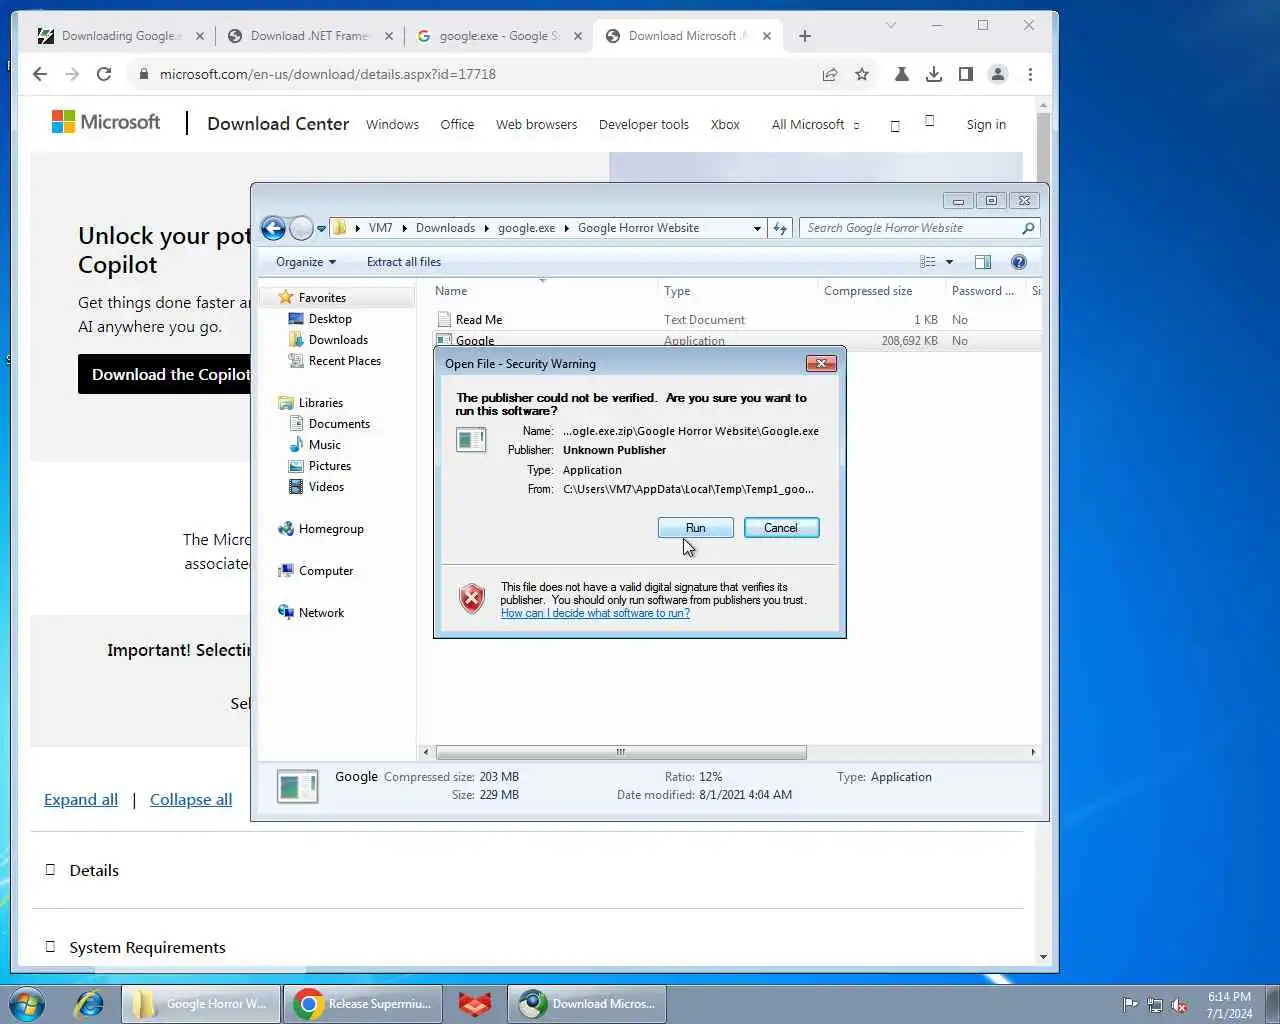Select the Read Me text file
This screenshot has width=1280, height=1024.
point(479,320)
